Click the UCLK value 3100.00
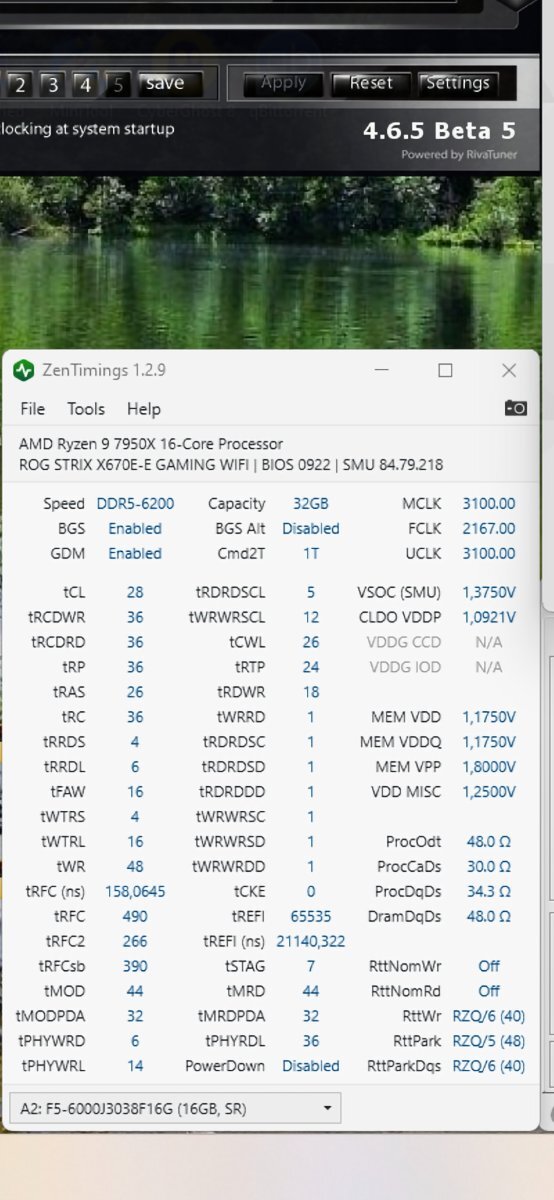Image resolution: width=554 pixels, height=1200 pixels. tap(489, 553)
